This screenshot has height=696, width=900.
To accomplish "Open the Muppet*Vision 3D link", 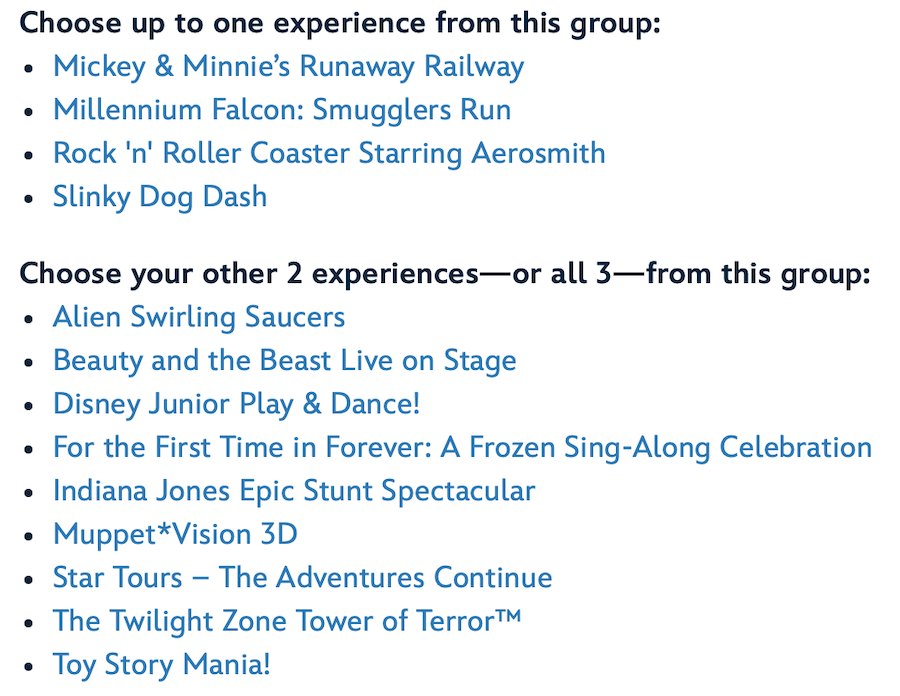I will tap(175, 534).
